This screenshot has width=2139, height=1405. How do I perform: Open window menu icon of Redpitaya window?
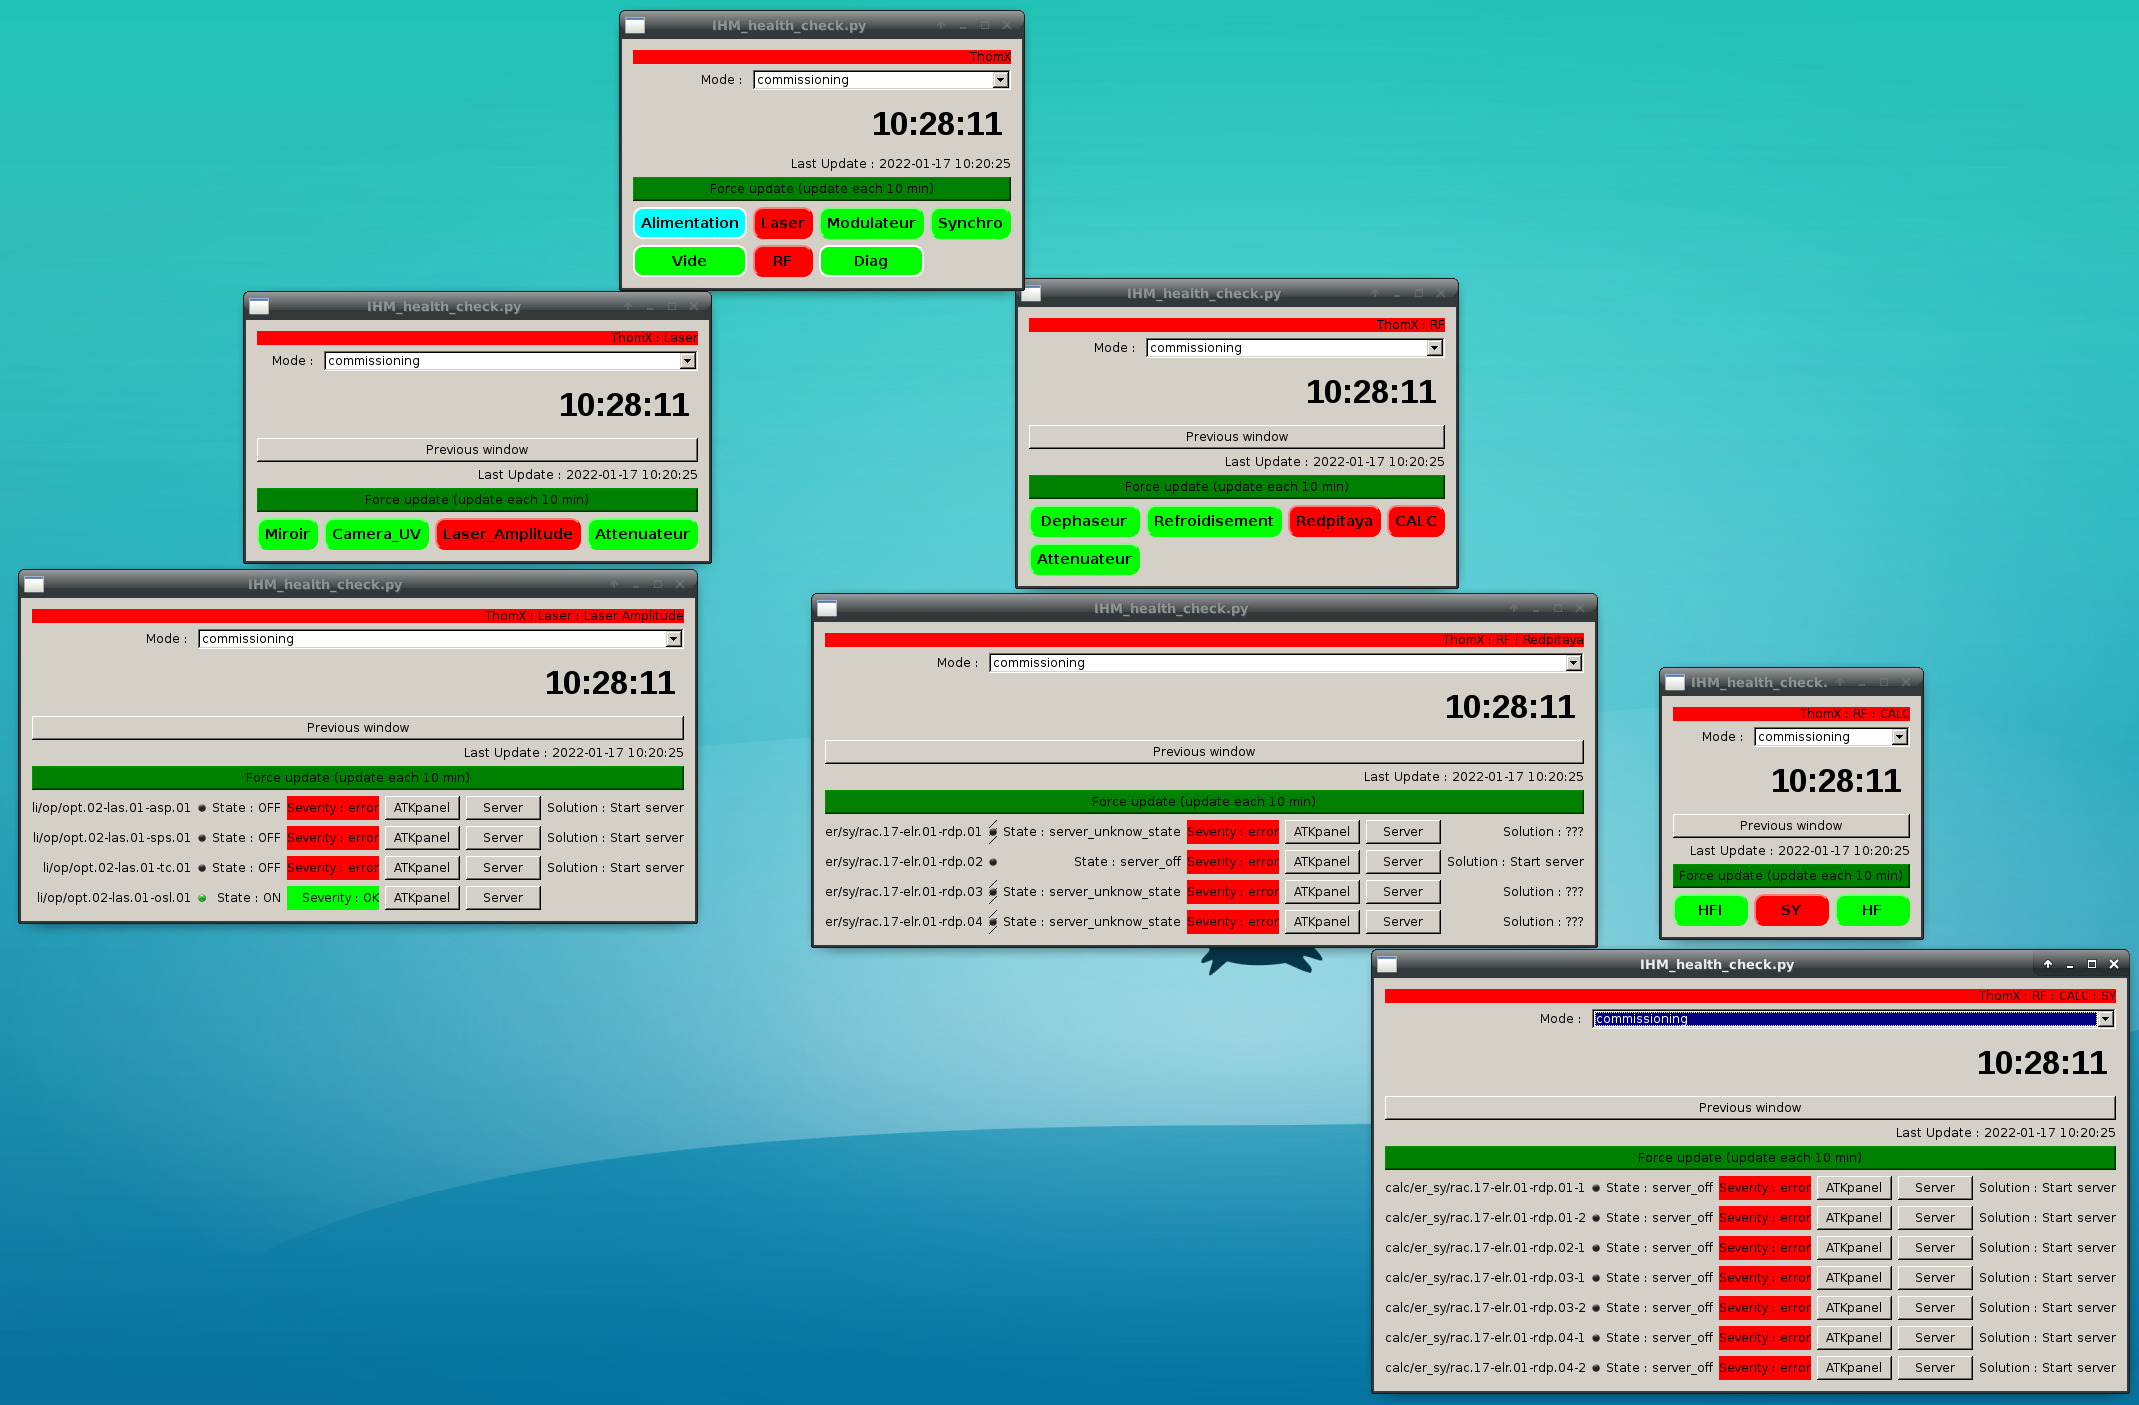point(827,609)
